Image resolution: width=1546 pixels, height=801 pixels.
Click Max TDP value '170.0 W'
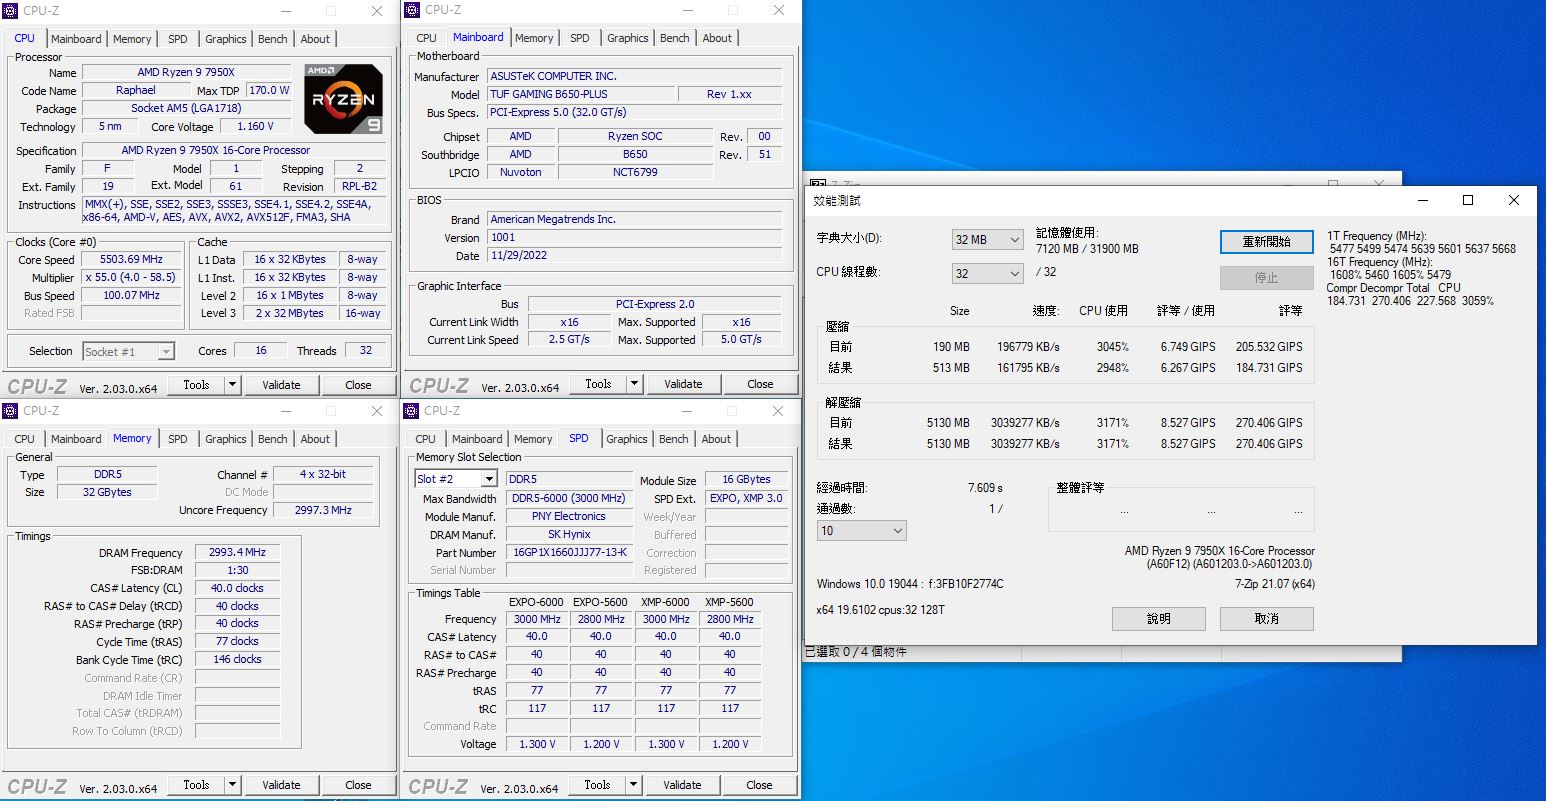(x=268, y=90)
